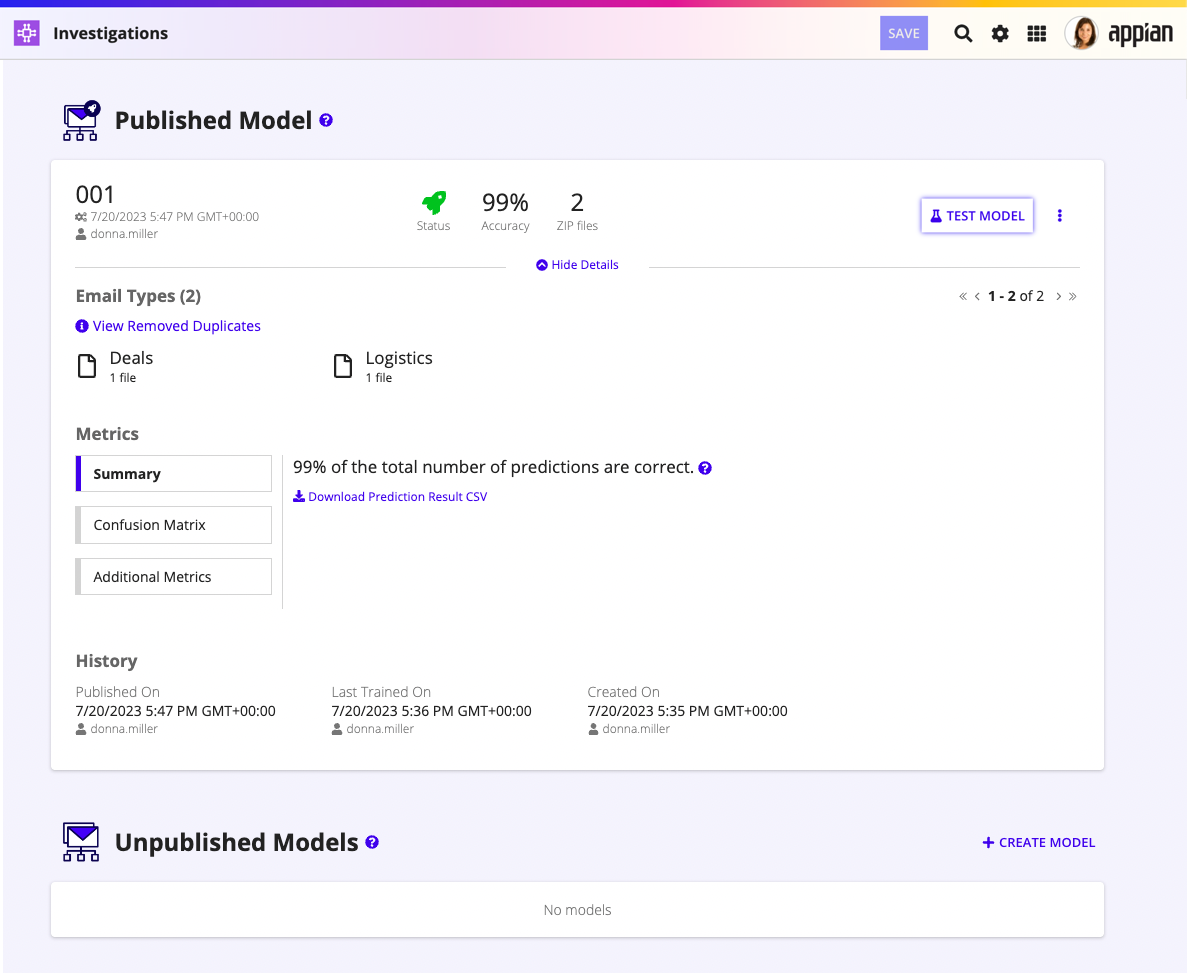Screen dimensions: 1188x973
Task: Click the Deals email type name
Action: pos(131,358)
